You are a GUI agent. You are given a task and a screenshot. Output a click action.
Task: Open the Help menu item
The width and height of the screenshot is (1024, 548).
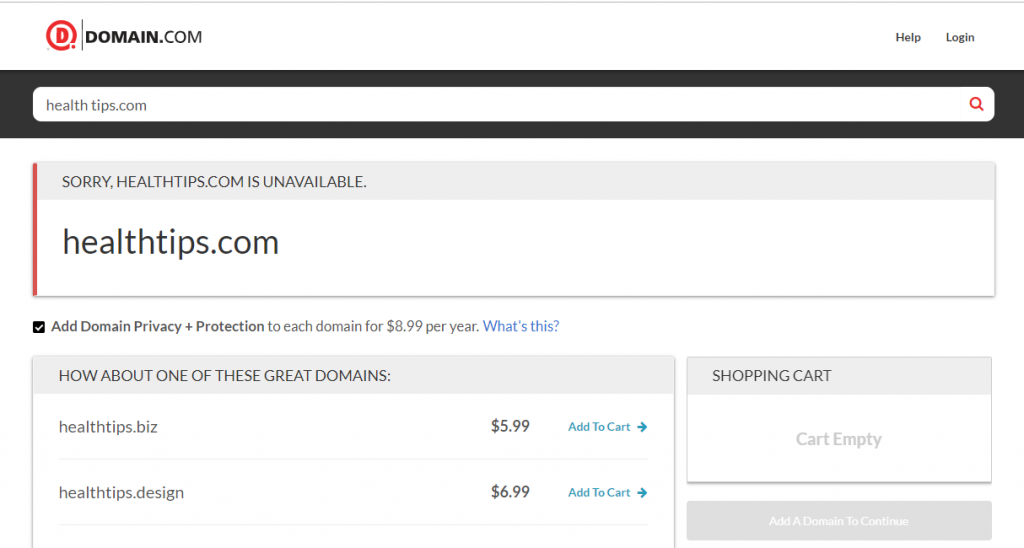click(908, 37)
